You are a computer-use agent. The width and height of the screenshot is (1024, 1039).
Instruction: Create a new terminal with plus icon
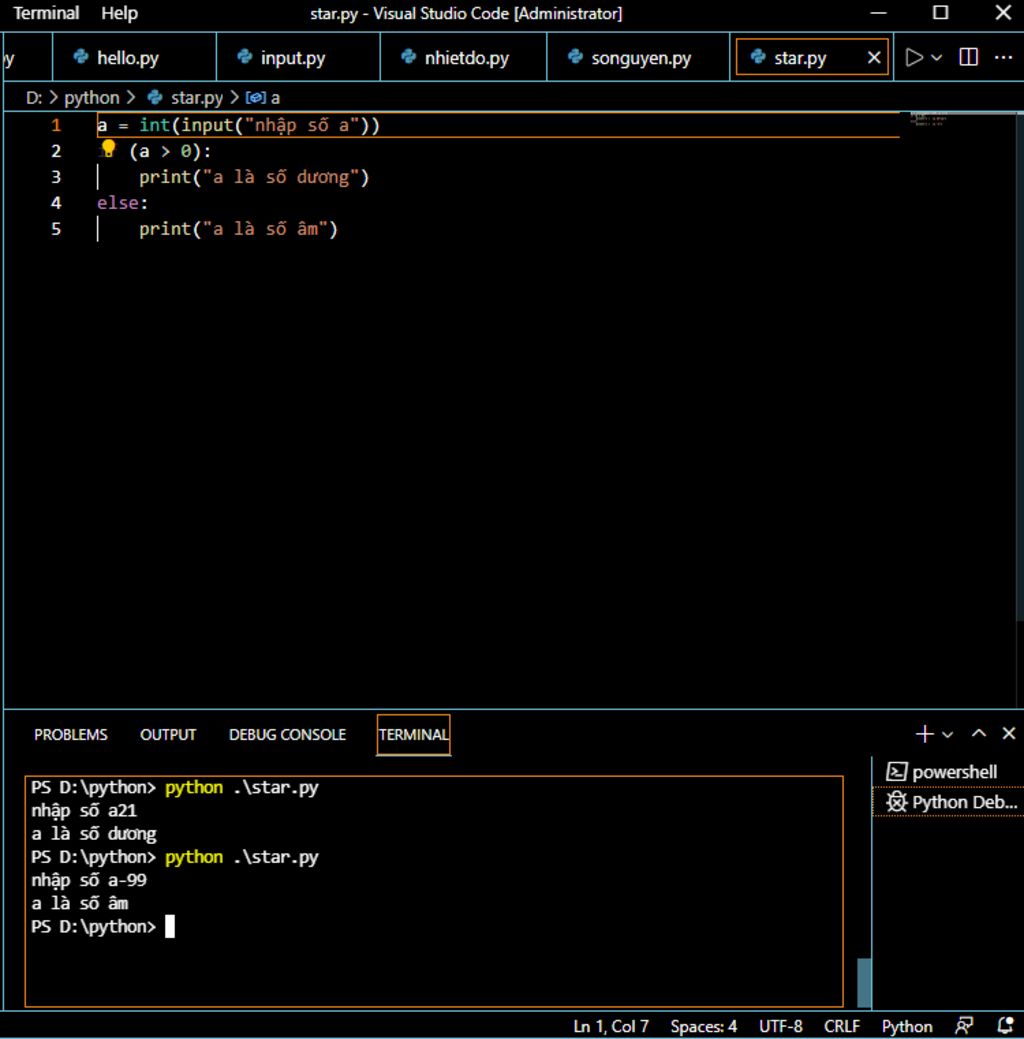[x=925, y=734]
